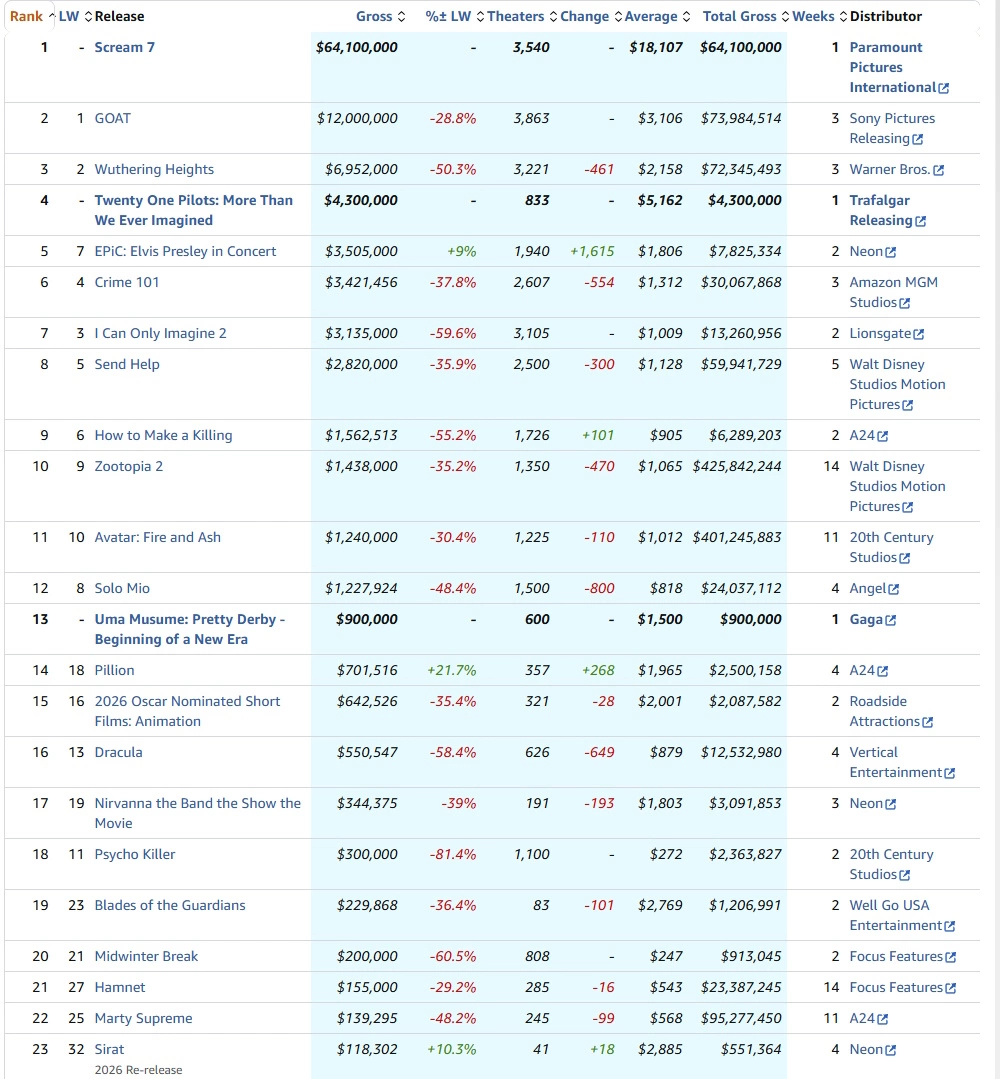
Task: Select the $64,100,000 gross cell for Scream 7
Action: [x=357, y=47]
